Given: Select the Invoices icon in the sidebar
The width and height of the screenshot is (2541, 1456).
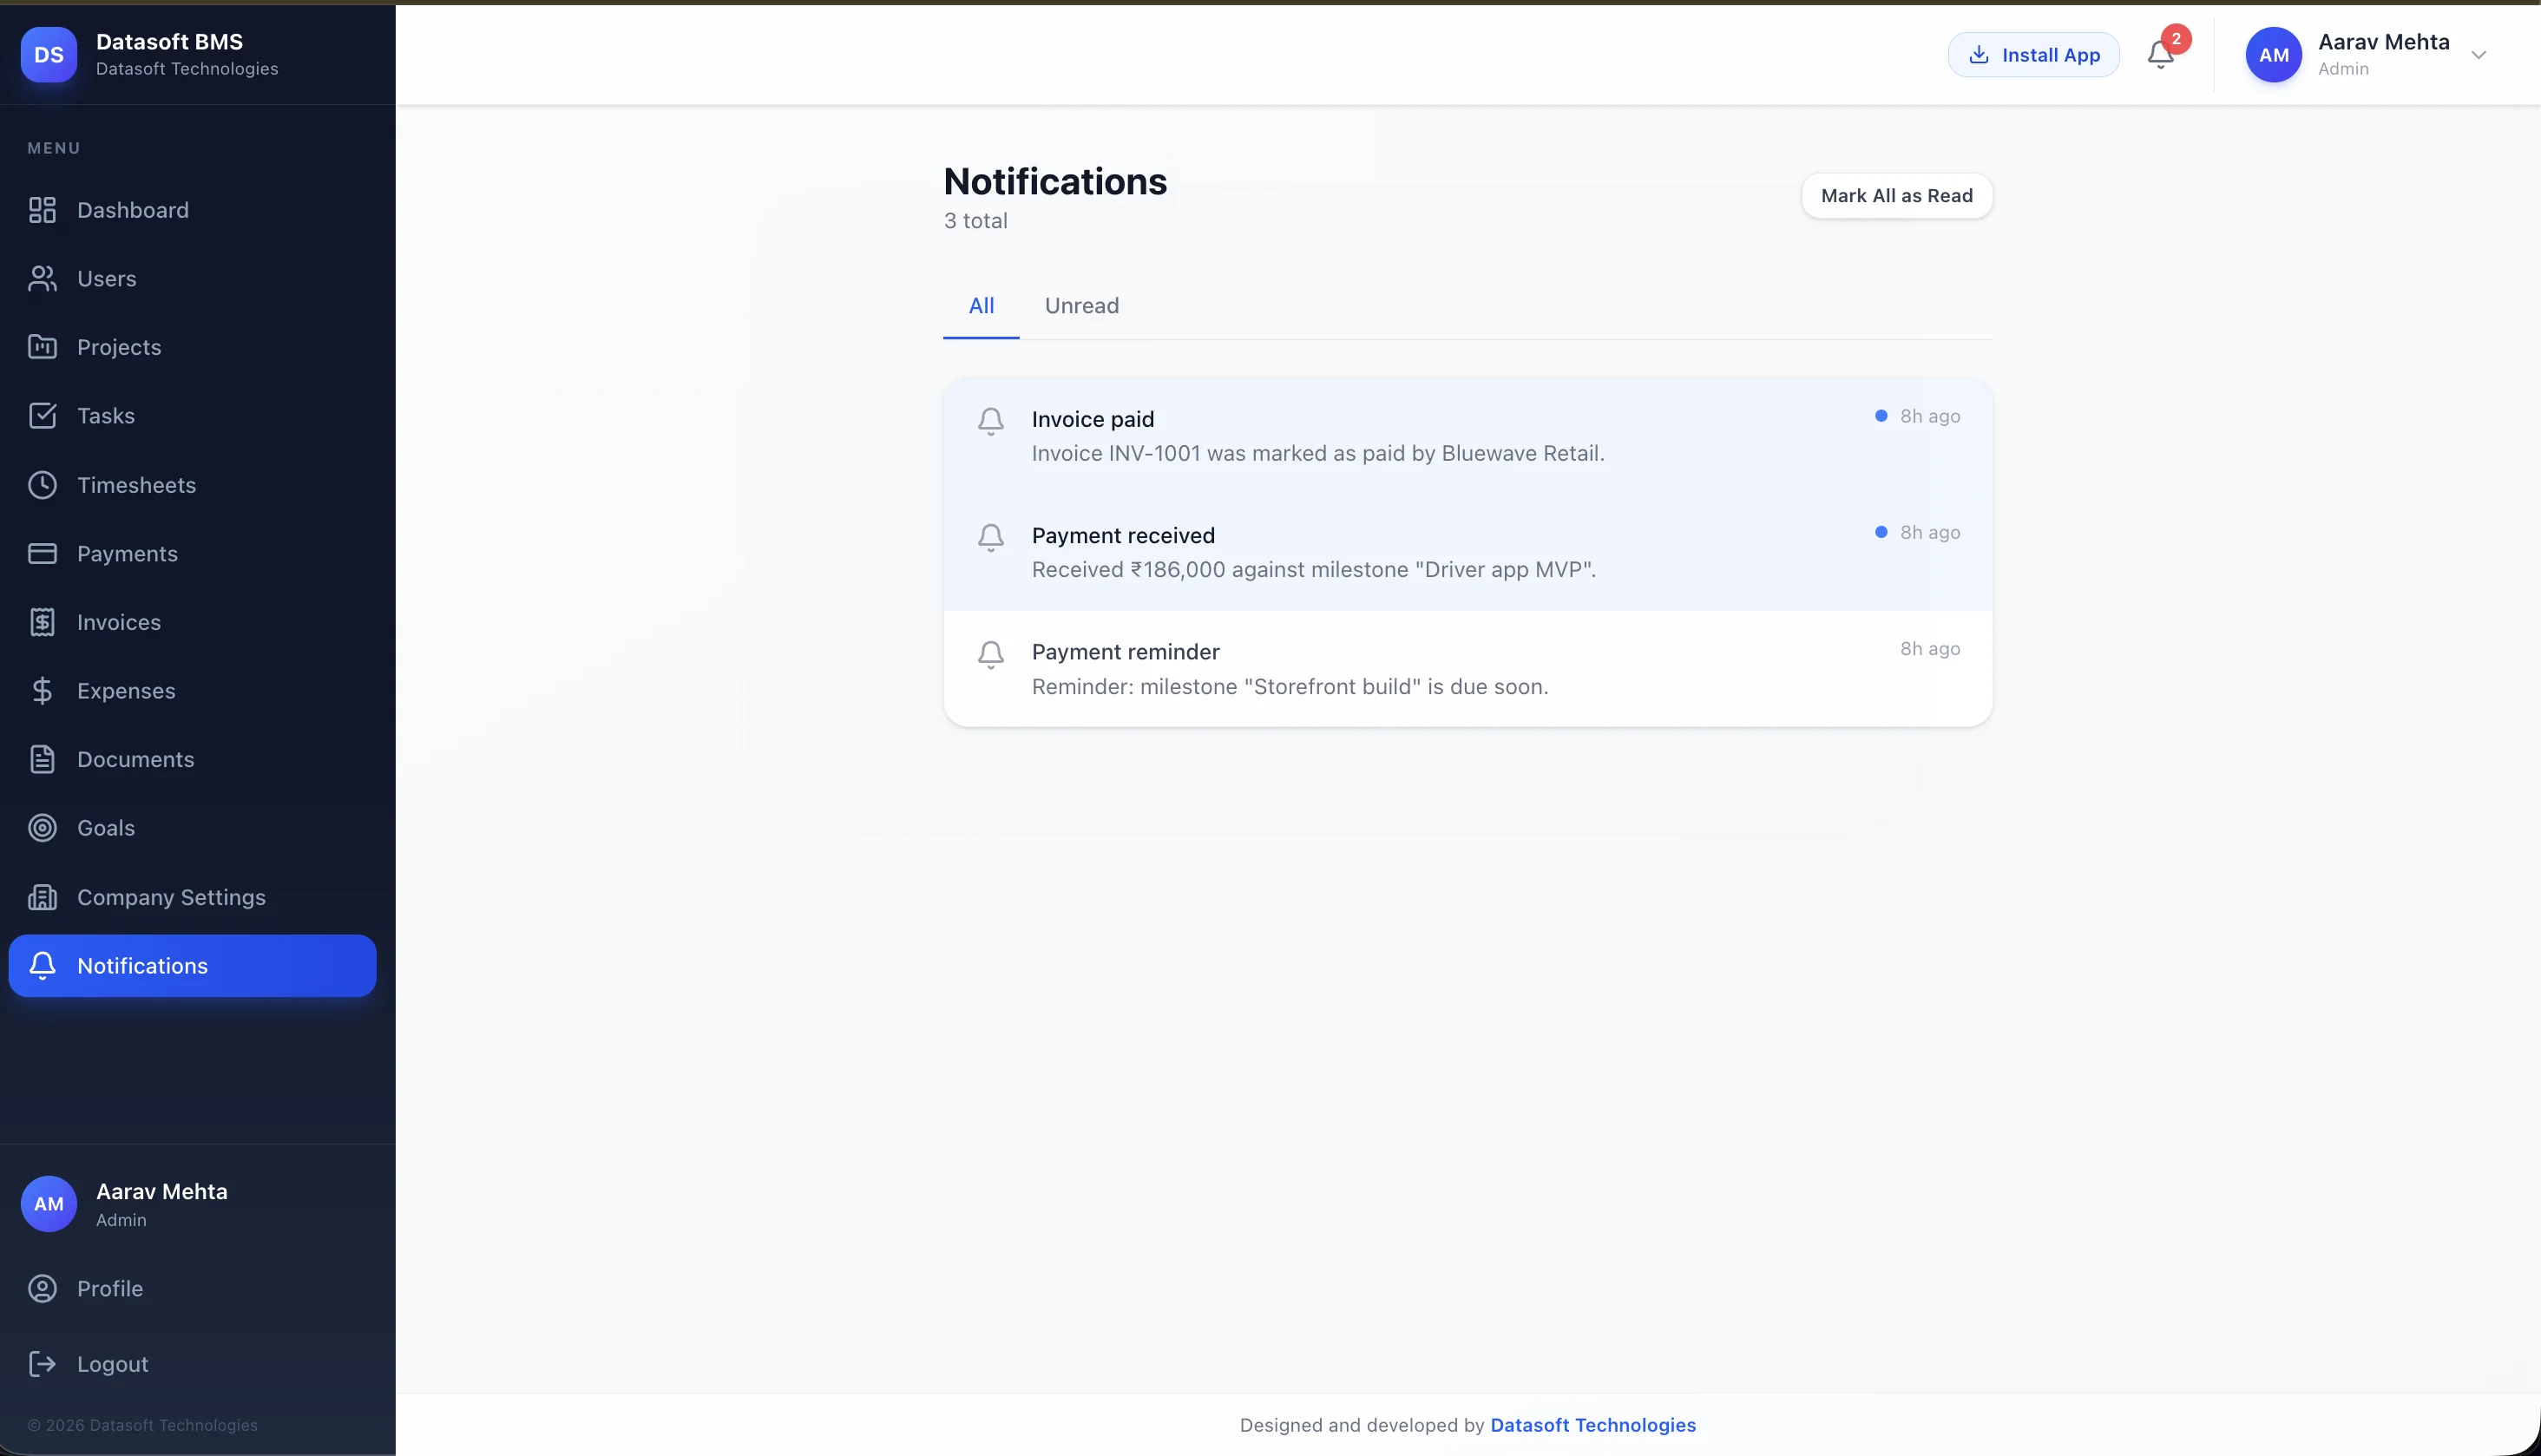Looking at the screenshot, I should (42, 621).
